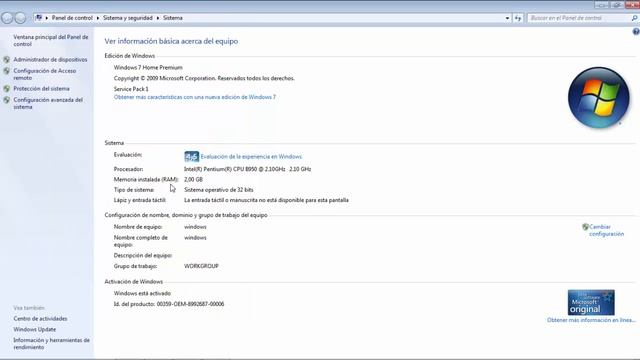Open 'Información y herramientas de rendimiento'
This screenshot has height=360, width=640.
click(x=51, y=344)
